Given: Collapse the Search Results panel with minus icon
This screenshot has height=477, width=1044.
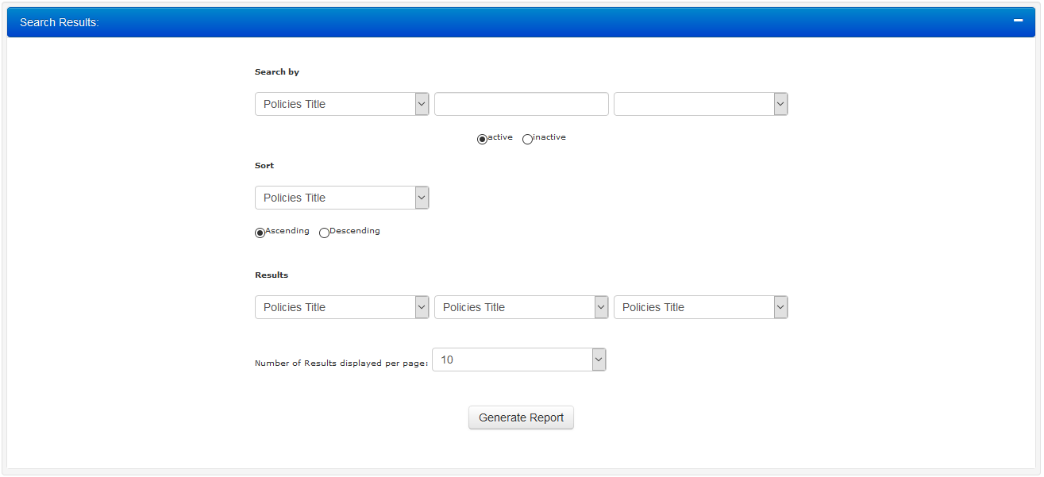Looking at the screenshot, I should (1018, 21).
